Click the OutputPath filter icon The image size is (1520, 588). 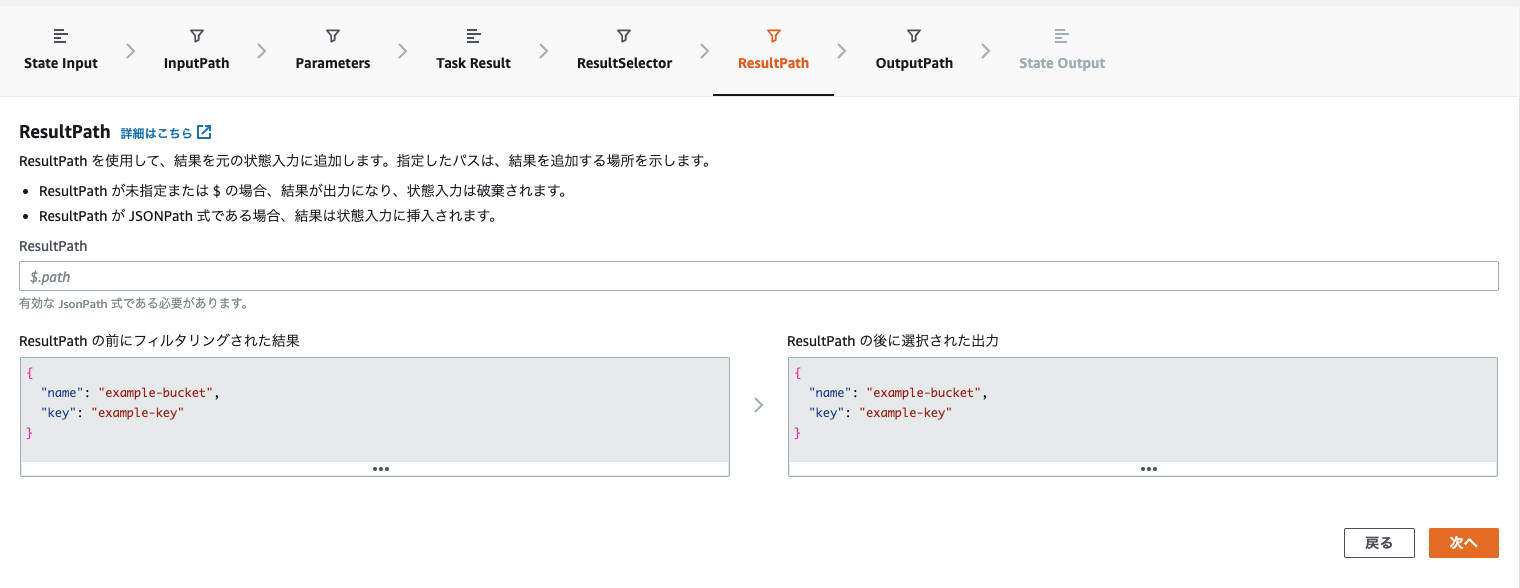point(913,35)
